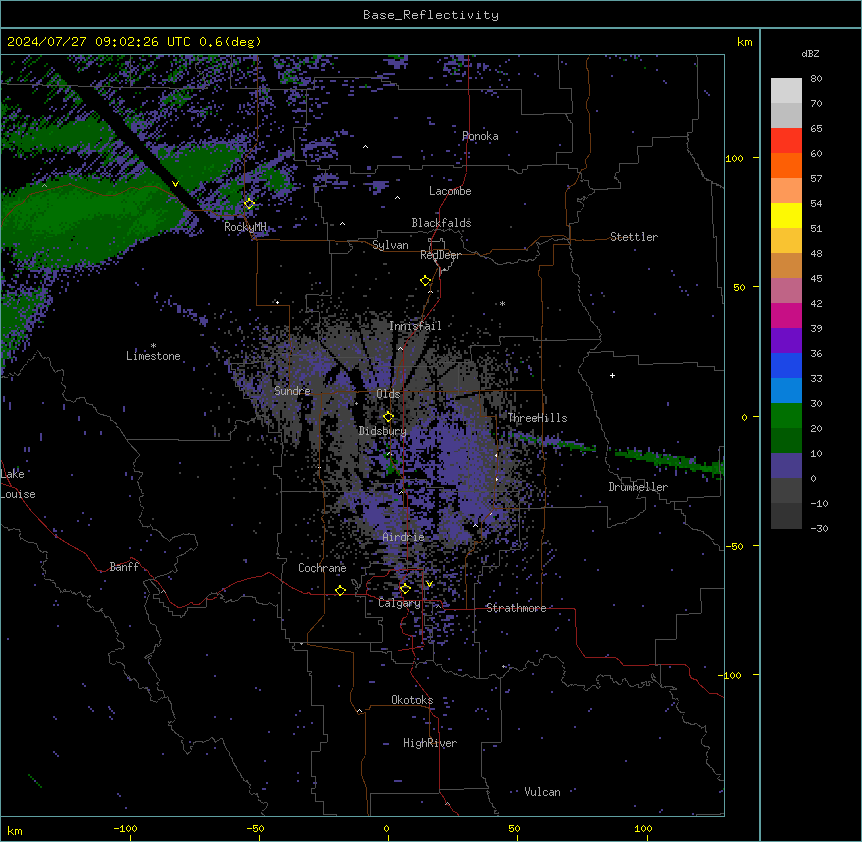Pick the light gray 80-70 dBZ legend swatch
Screen dimensions: 862x842
coord(786,91)
